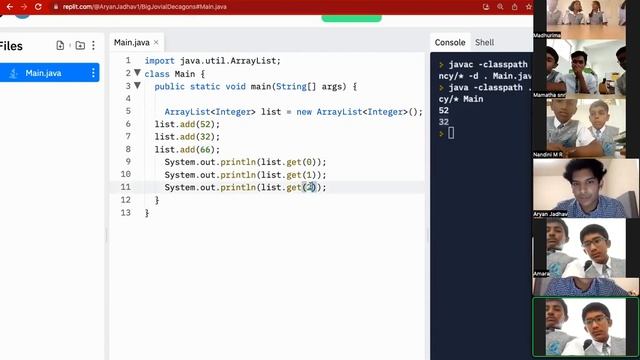The height and width of the screenshot is (360, 640).
Task: Go back with browser back arrow
Action: (x=9, y=7)
